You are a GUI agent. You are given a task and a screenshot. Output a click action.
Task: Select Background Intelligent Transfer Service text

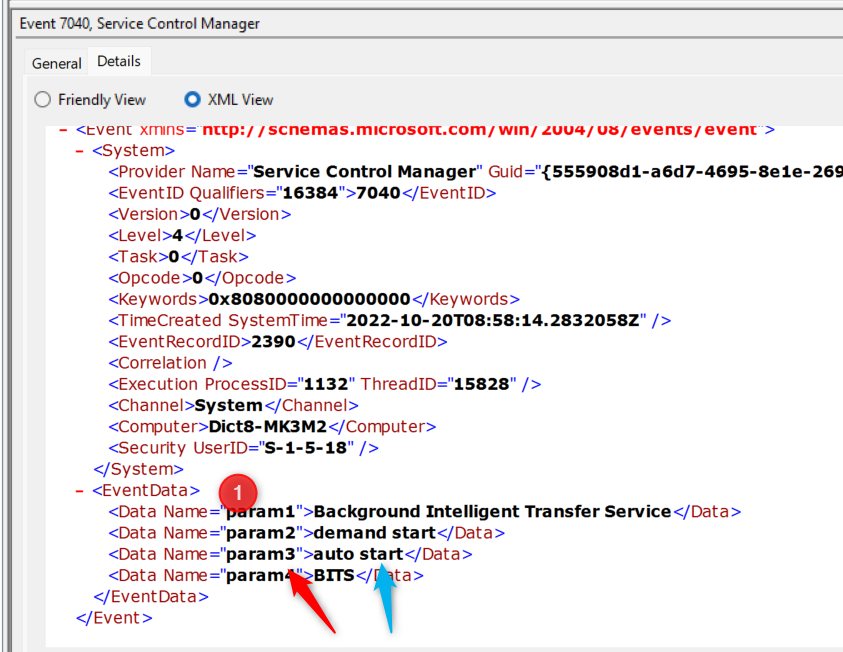[x=492, y=511]
